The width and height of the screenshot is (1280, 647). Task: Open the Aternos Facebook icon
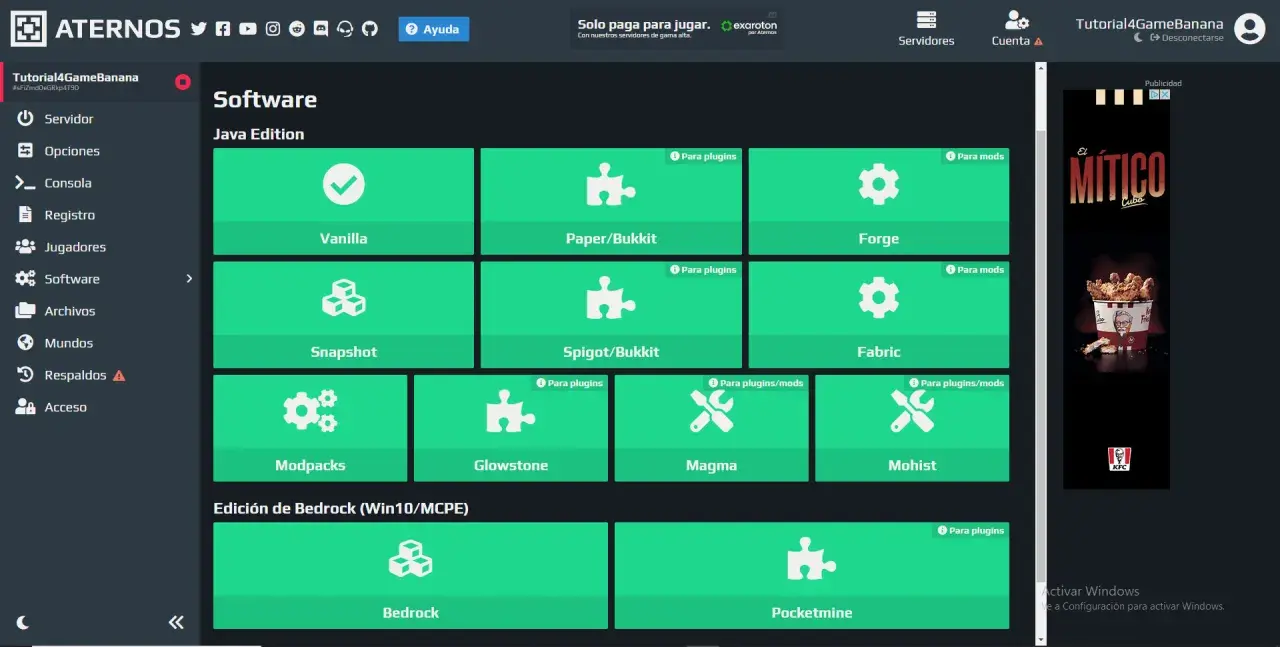tap(223, 29)
